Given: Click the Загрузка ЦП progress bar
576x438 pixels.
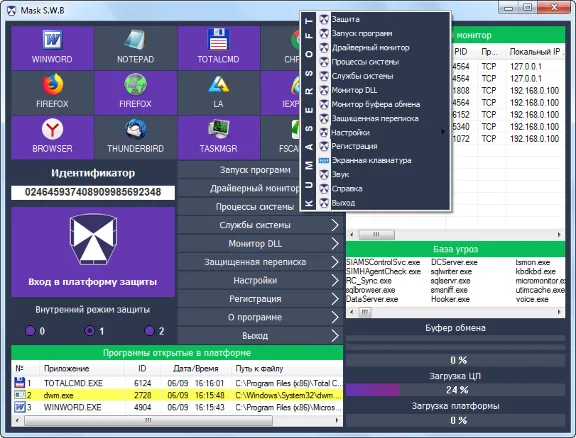Looking at the screenshot, I should [456, 390].
